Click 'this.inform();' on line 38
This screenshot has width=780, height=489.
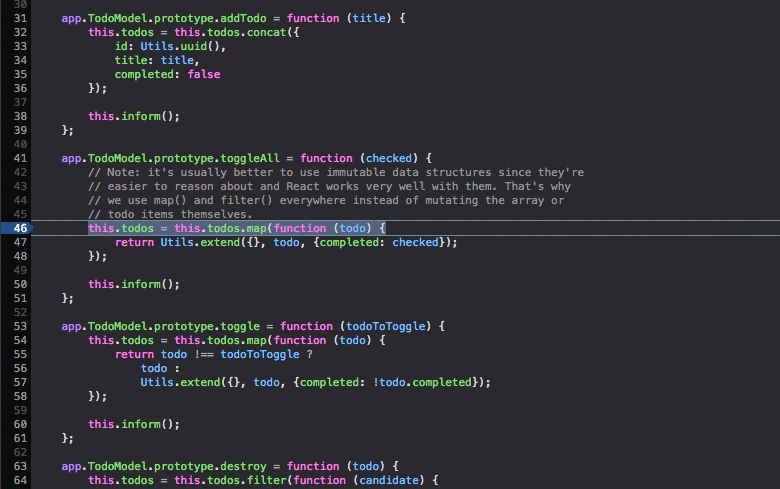(x=134, y=116)
